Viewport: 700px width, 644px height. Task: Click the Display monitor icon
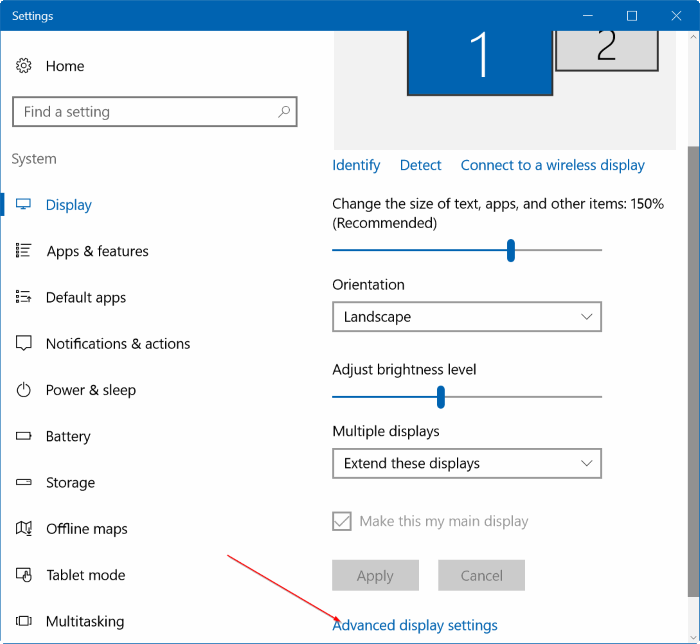click(x=23, y=204)
